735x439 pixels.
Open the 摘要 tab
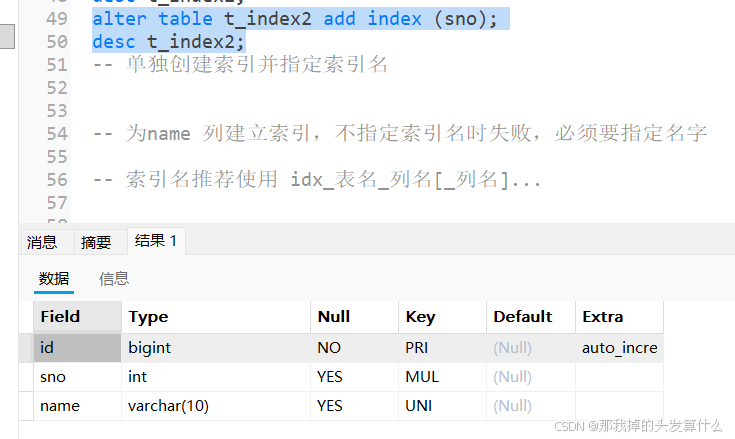pyautogui.click(x=100, y=242)
